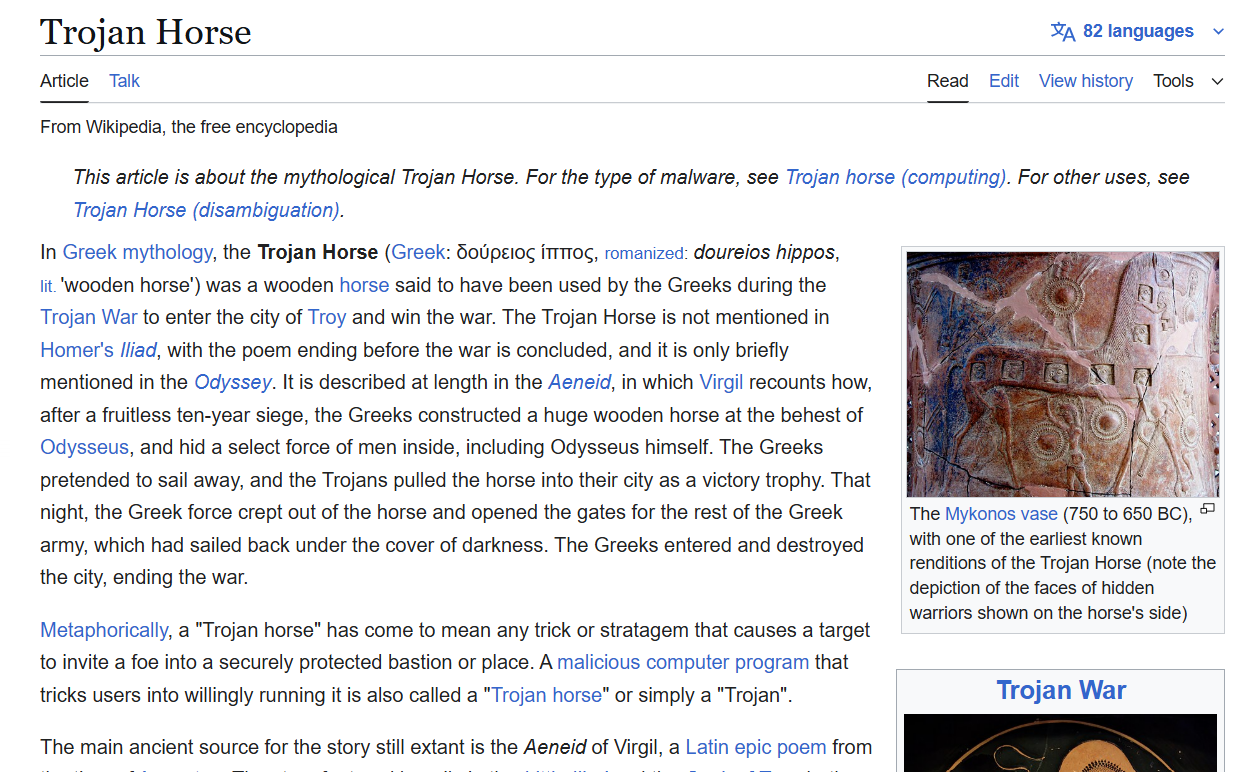Select the Read tab
This screenshot has height=772, width=1246.
click(x=947, y=81)
